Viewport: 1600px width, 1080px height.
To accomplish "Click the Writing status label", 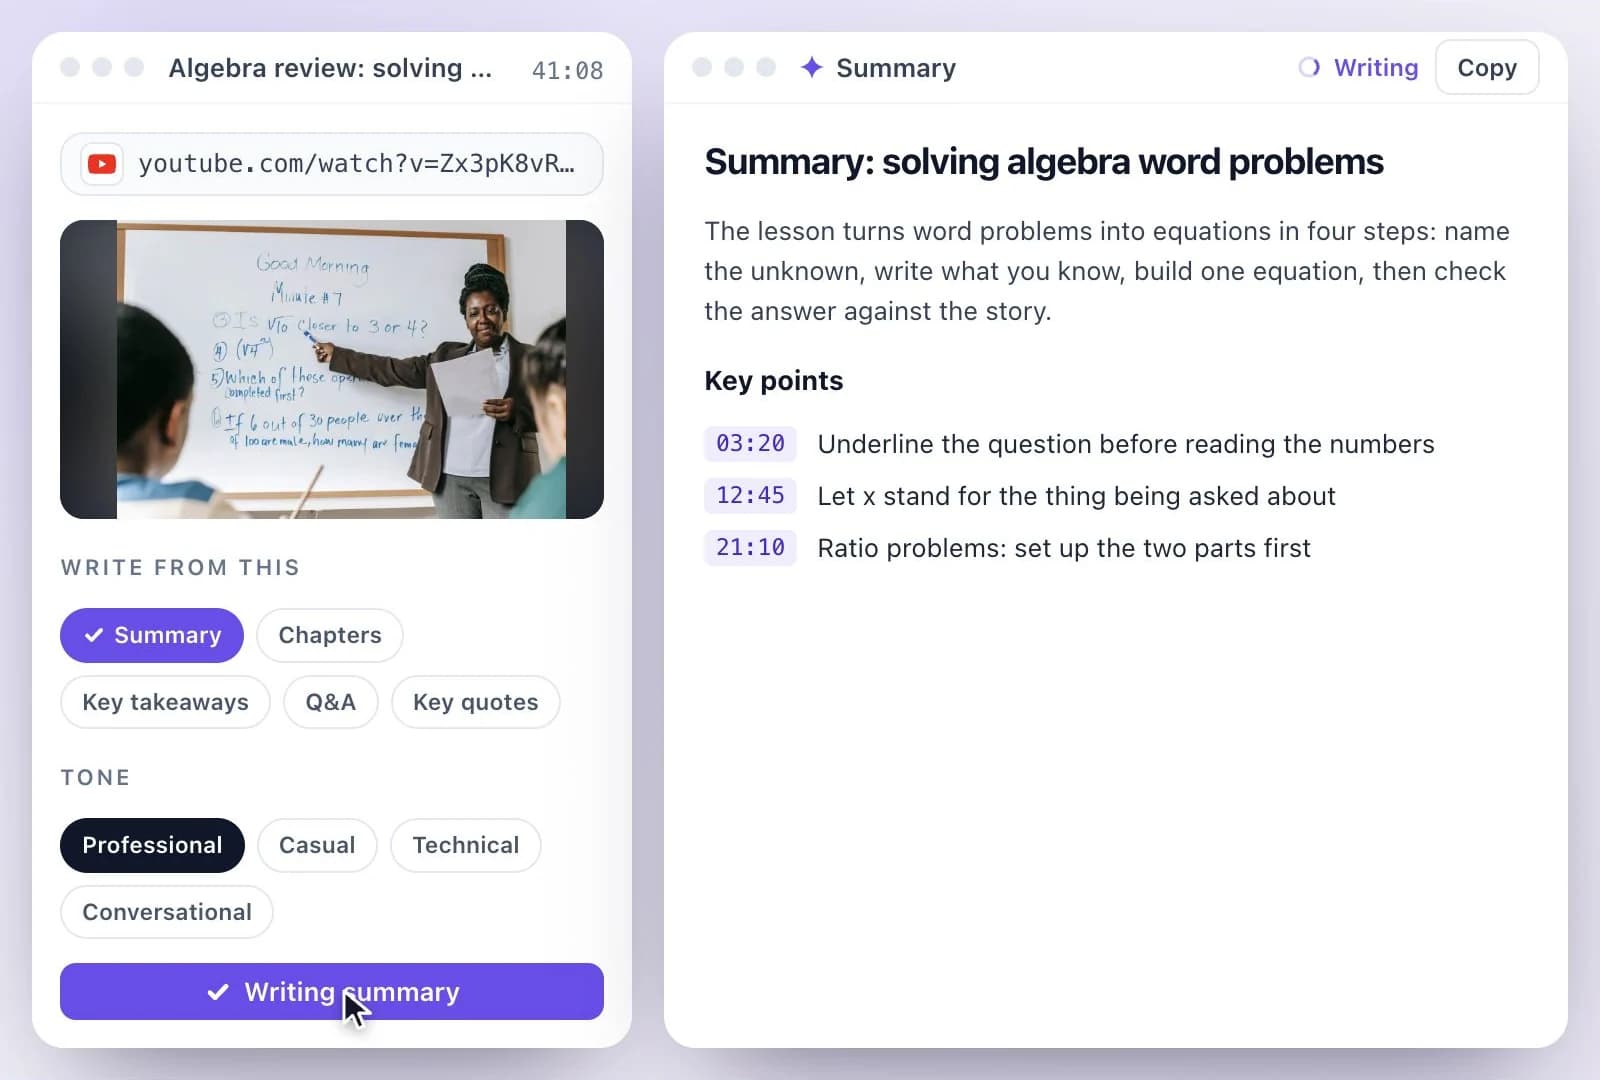I will (x=1376, y=67).
